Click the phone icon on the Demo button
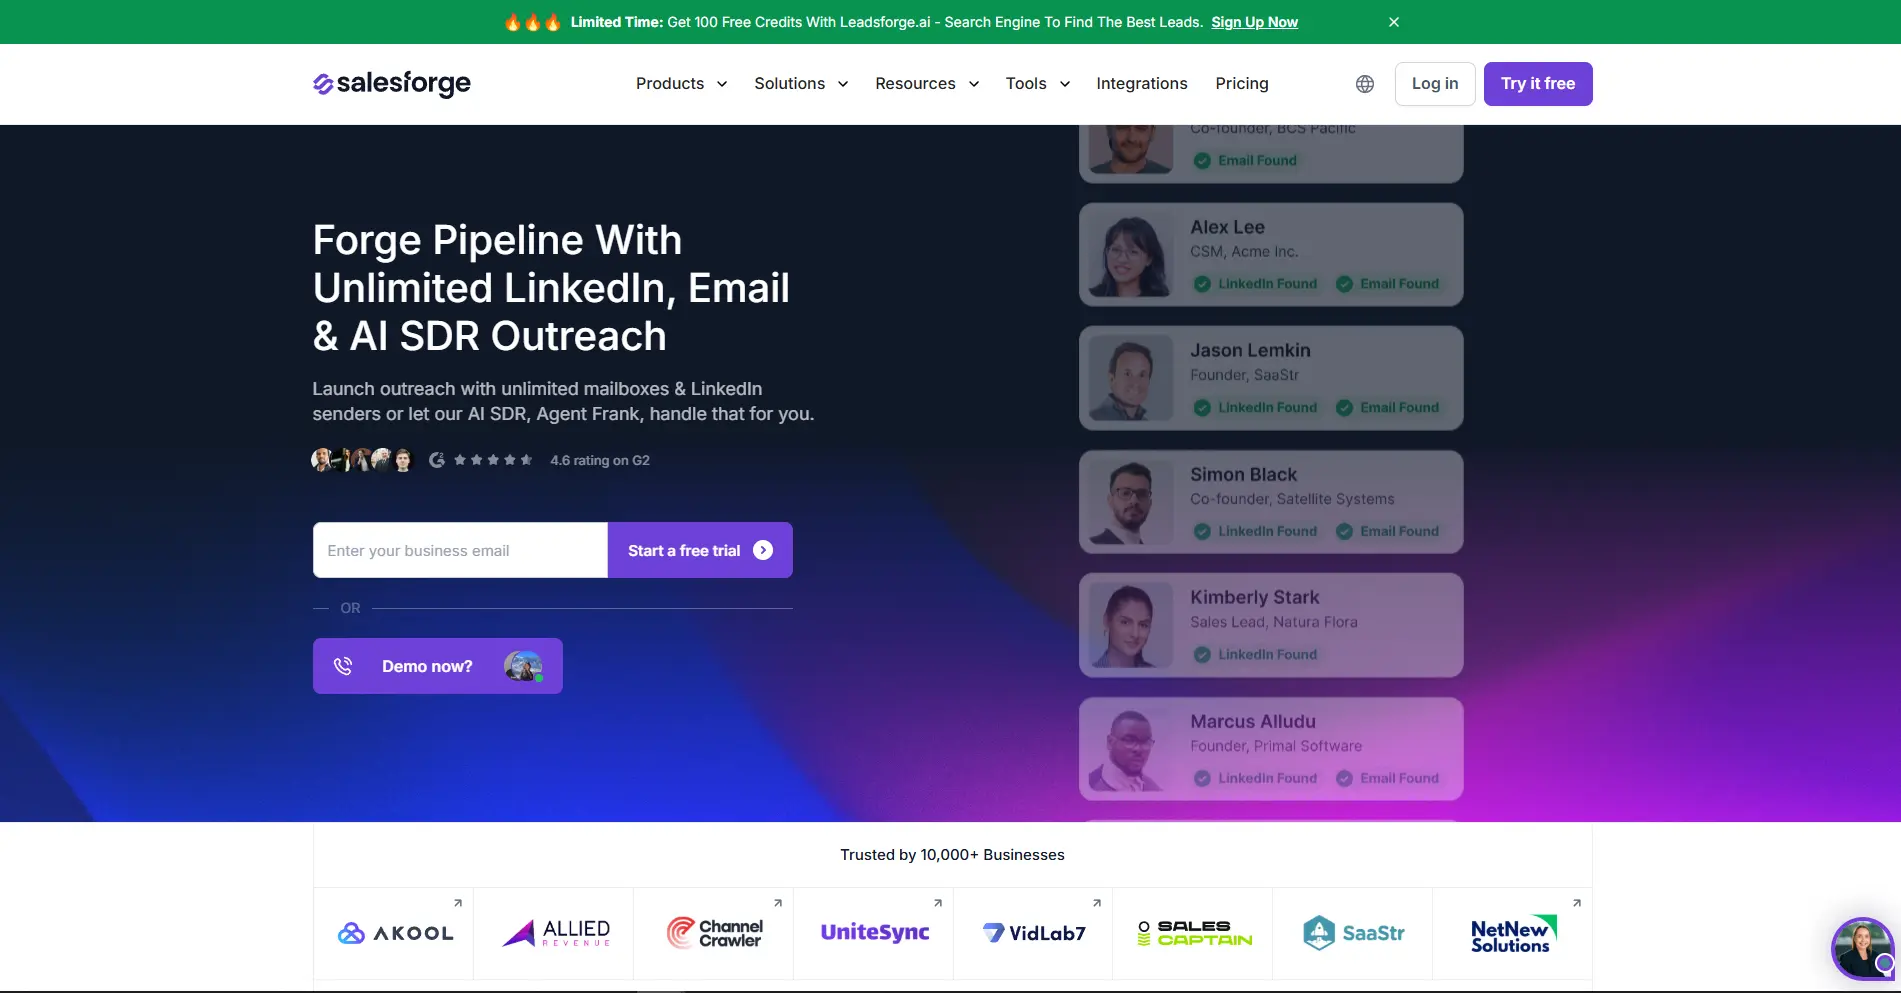Image resolution: width=1901 pixels, height=993 pixels. coord(343,665)
